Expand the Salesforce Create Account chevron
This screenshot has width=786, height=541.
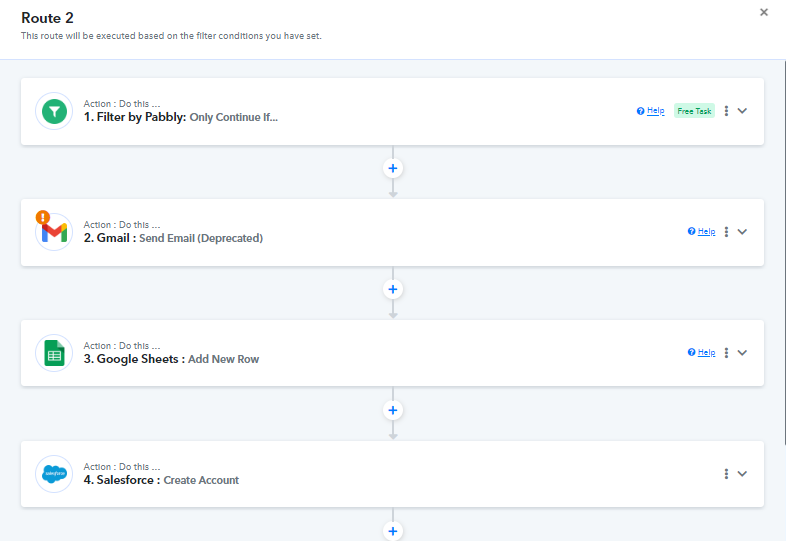click(x=742, y=473)
